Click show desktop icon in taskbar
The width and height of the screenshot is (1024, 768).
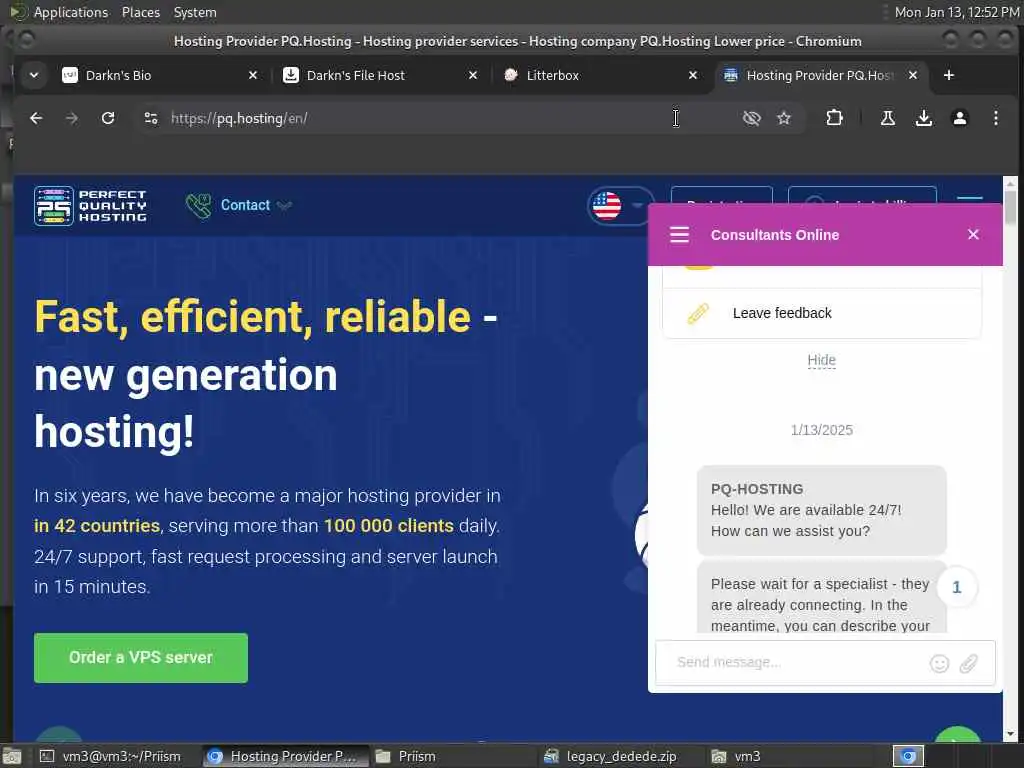click(x=12, y=756)
